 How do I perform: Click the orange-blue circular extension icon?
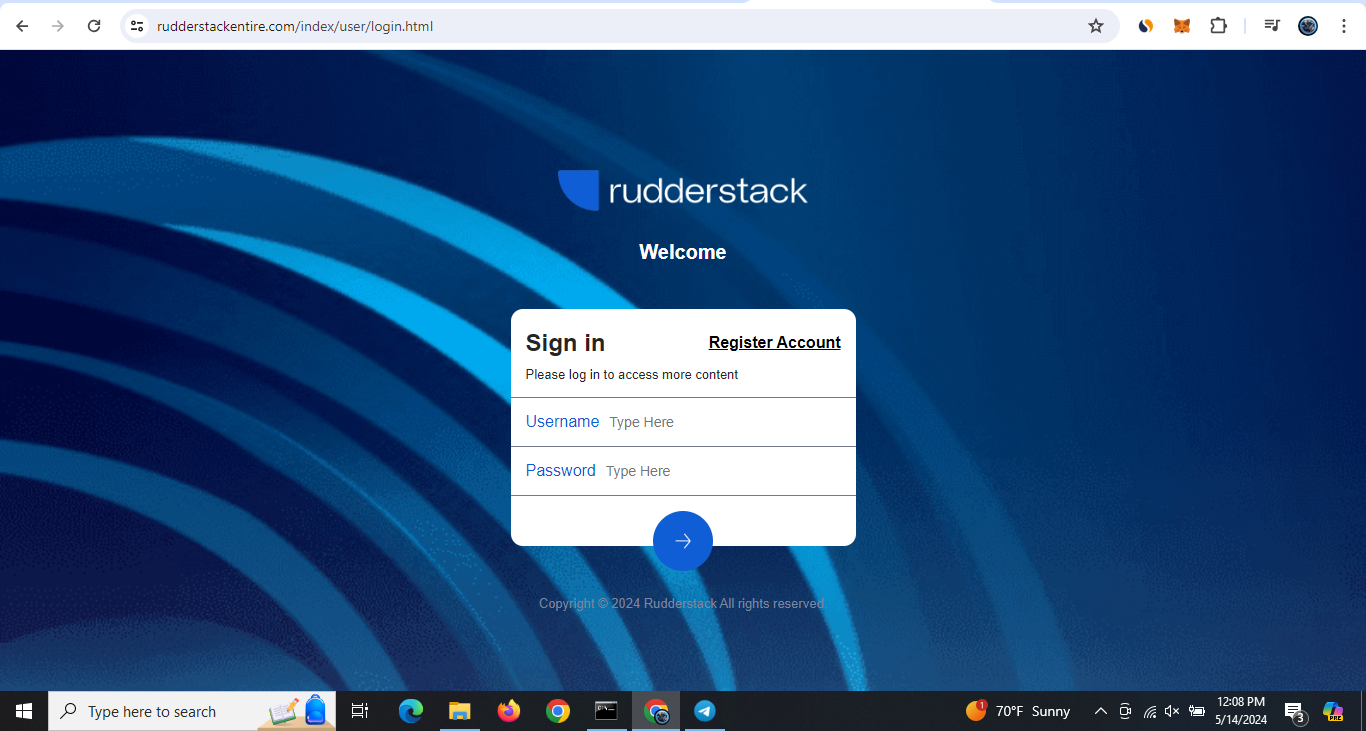[x=1146, y=26]
